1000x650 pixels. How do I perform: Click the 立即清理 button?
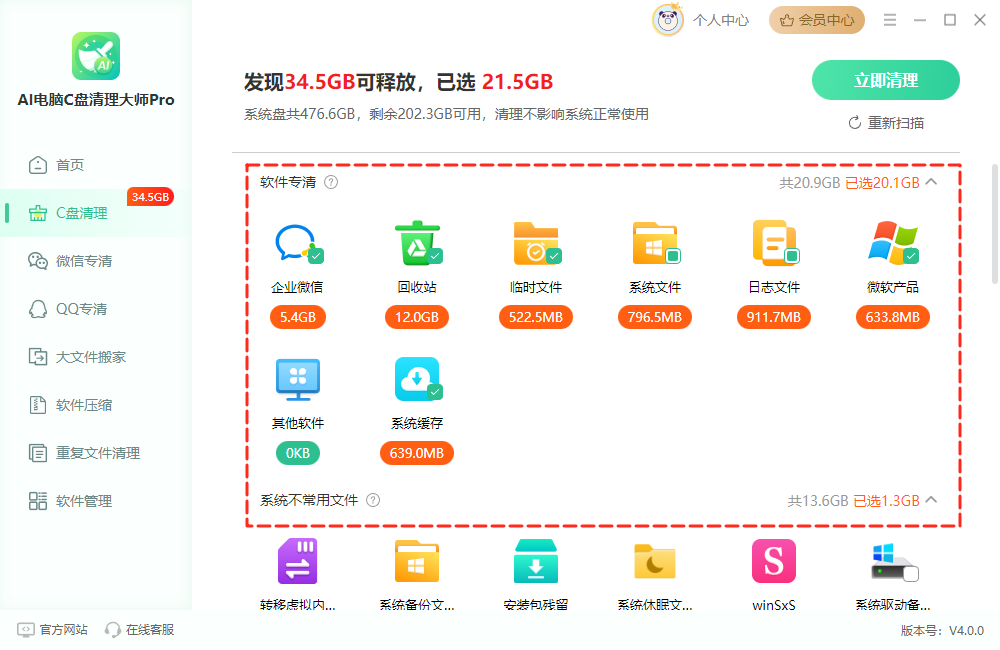tap(886, 80)
